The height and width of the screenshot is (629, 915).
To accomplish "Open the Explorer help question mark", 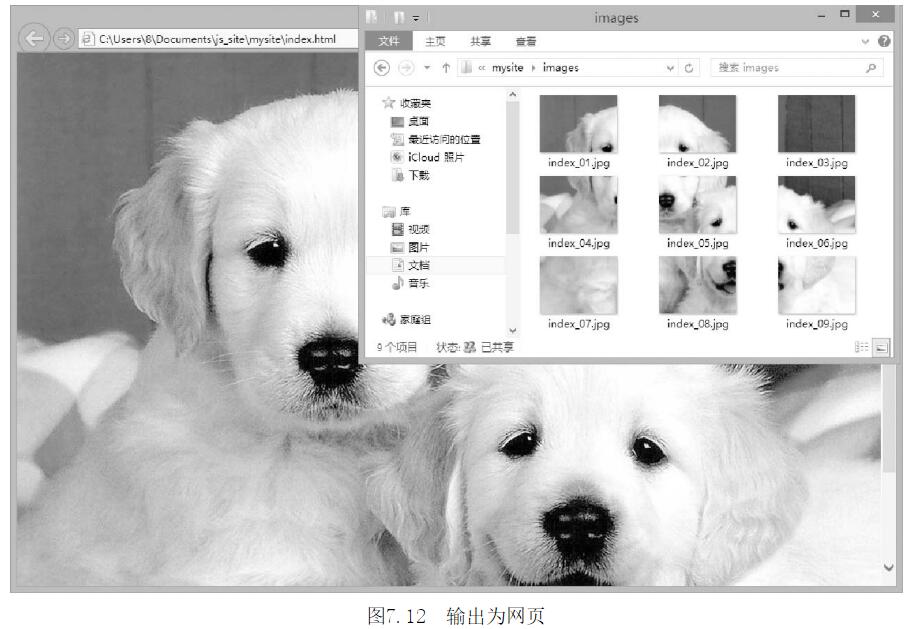I will 884,41.
